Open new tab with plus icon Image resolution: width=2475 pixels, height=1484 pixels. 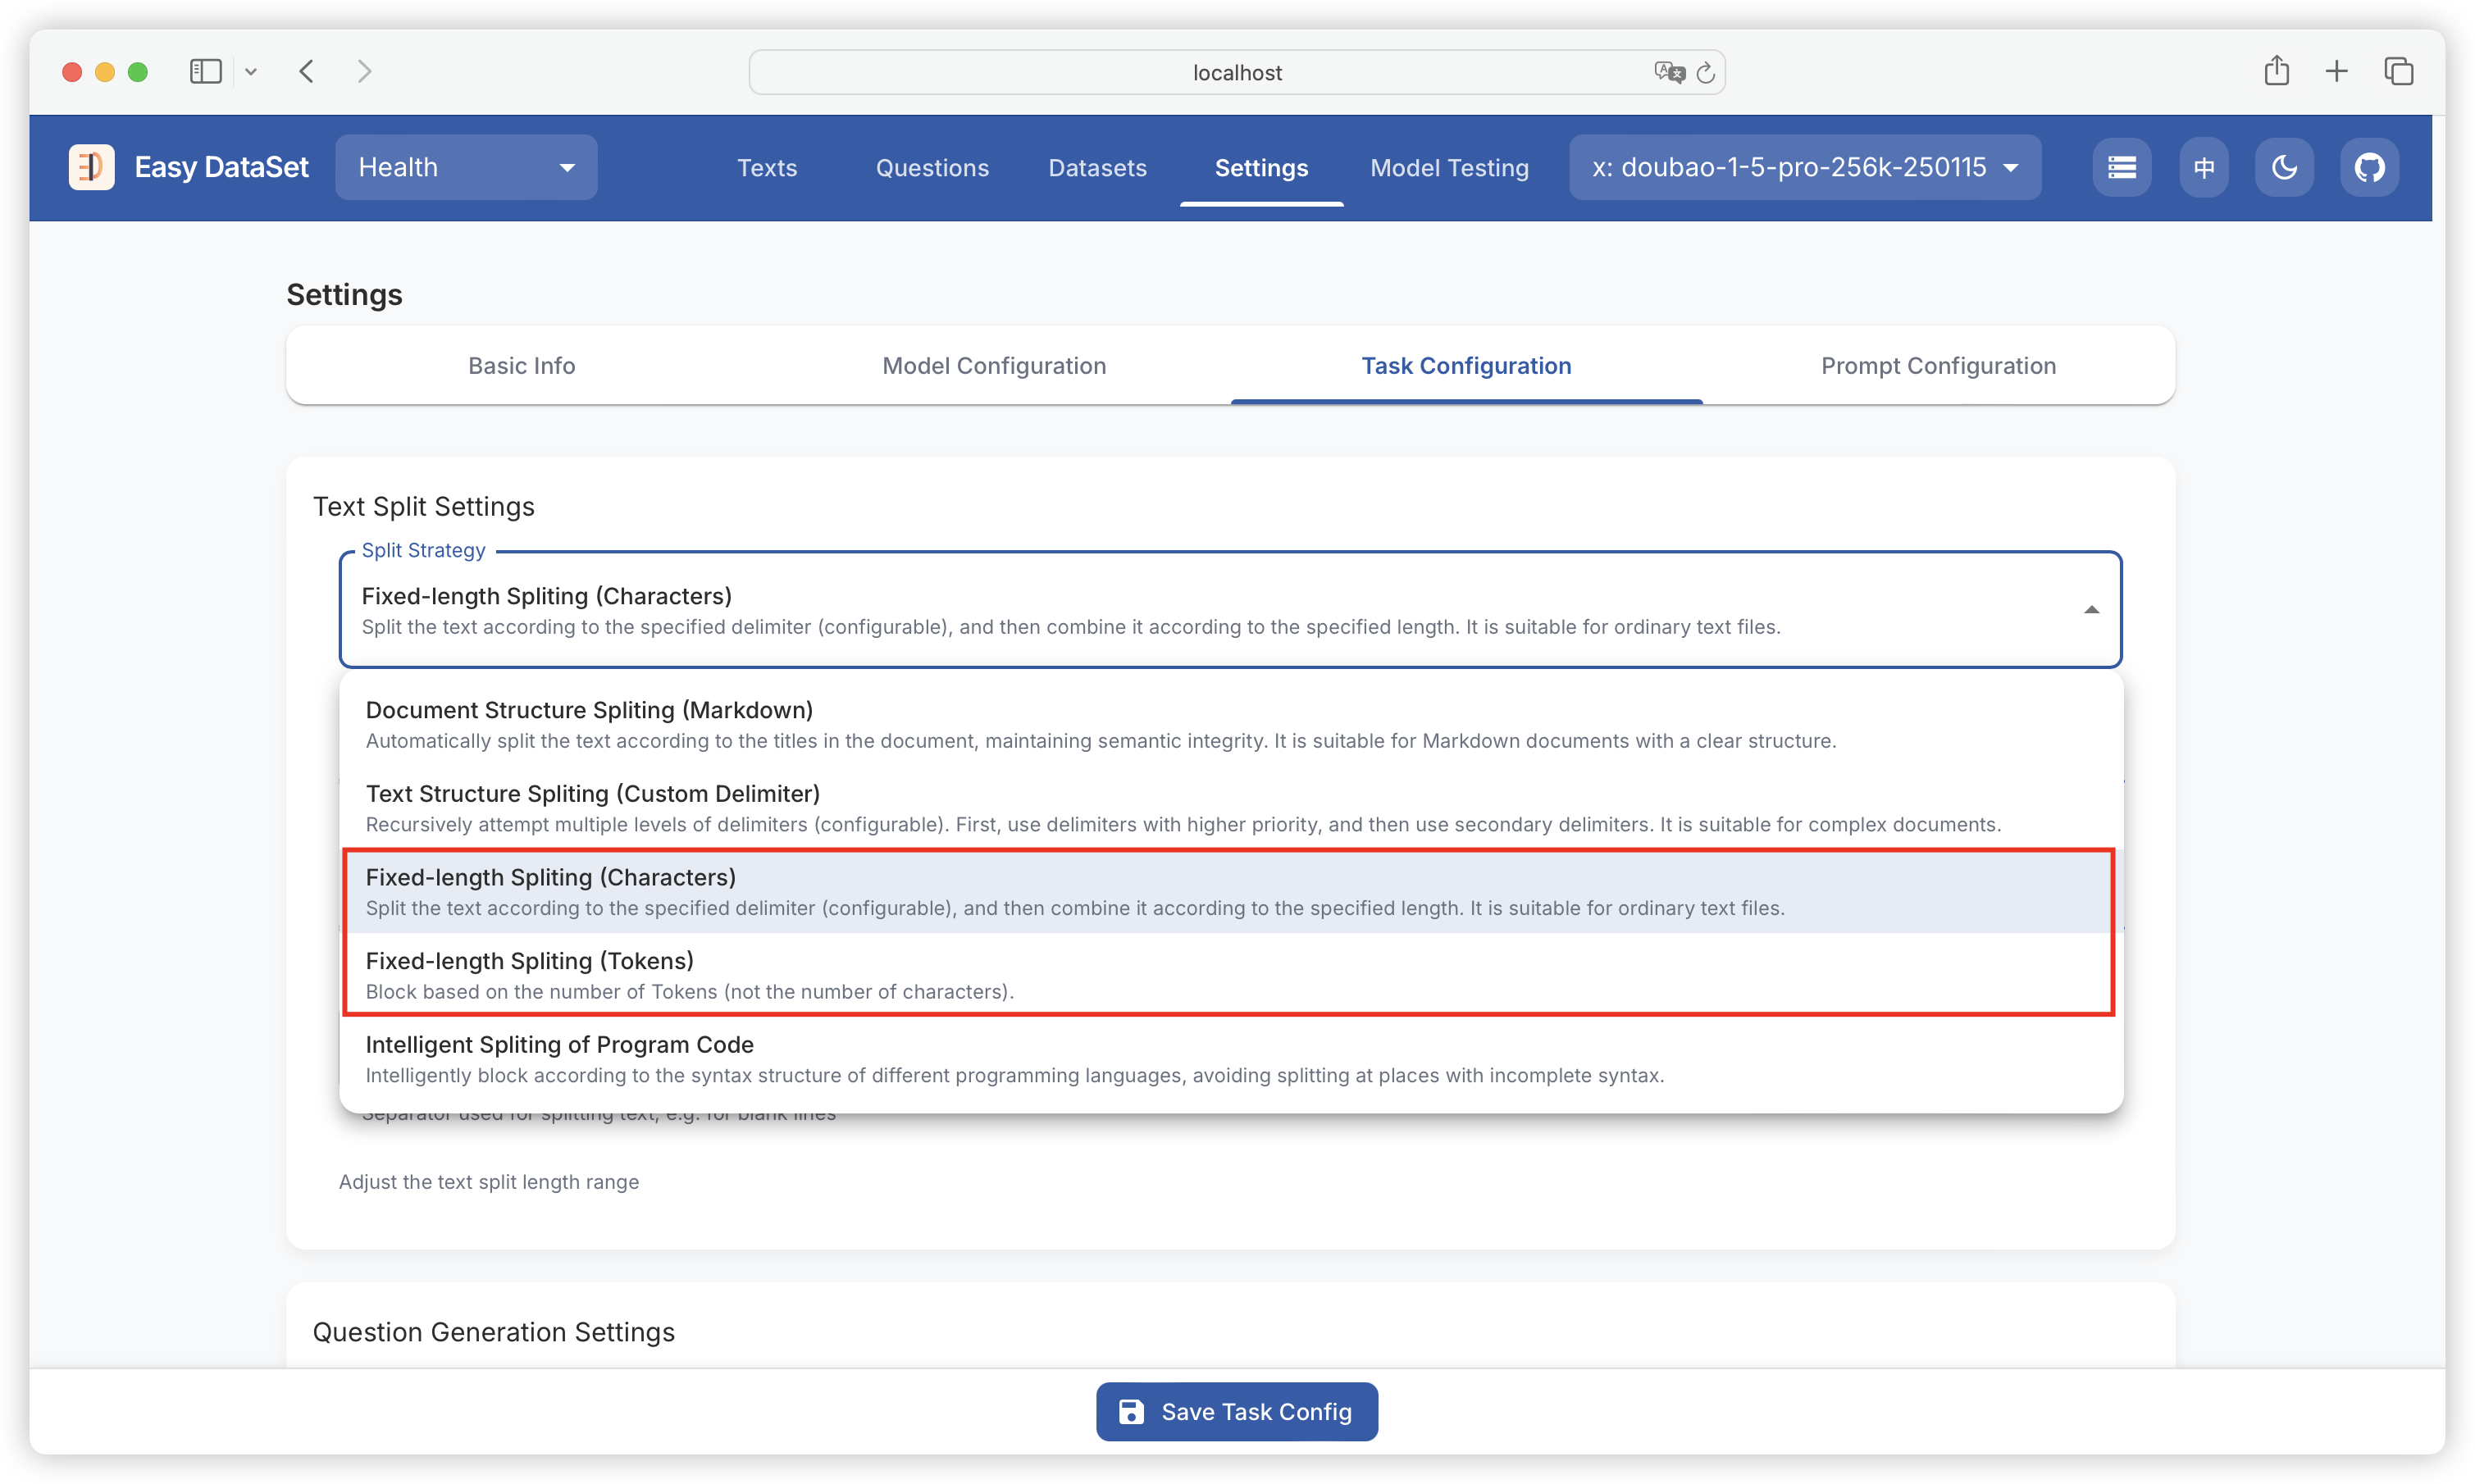pos(2337,71)
